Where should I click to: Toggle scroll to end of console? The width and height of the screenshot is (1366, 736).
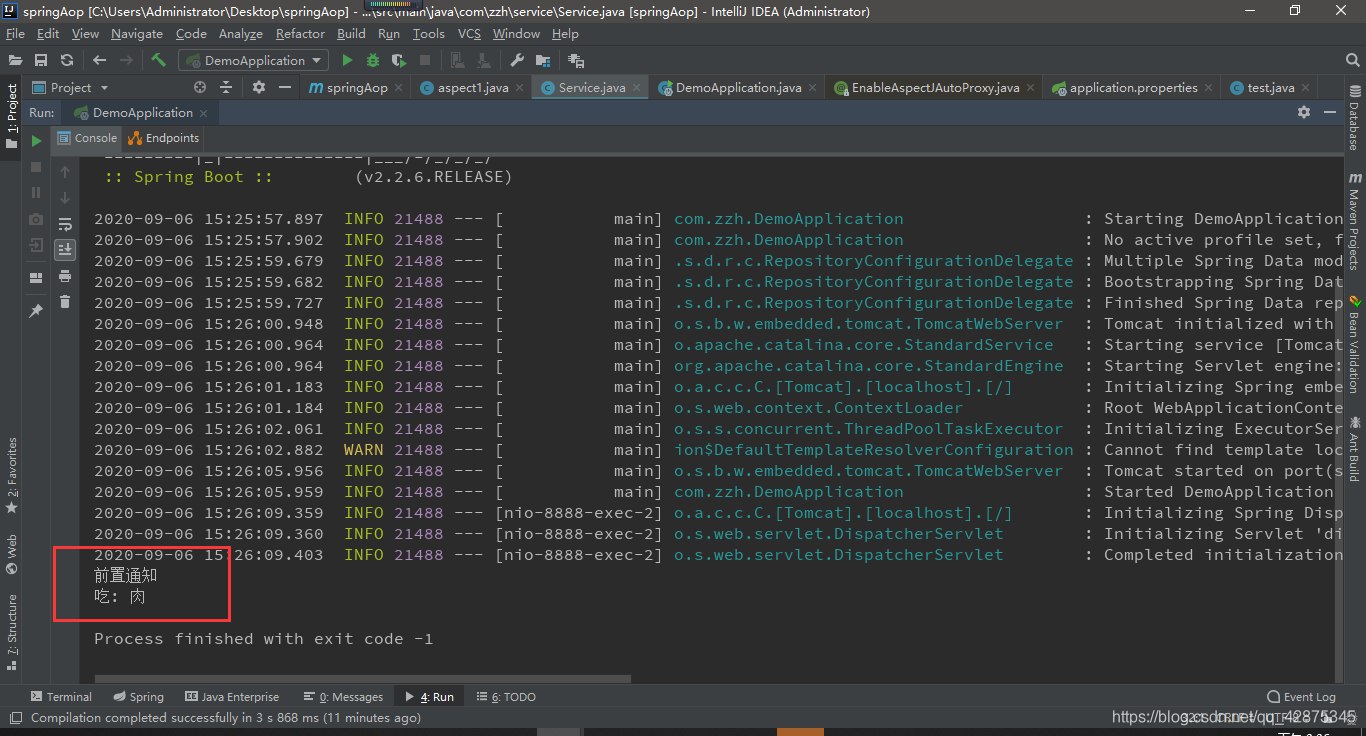click(65, 249)
